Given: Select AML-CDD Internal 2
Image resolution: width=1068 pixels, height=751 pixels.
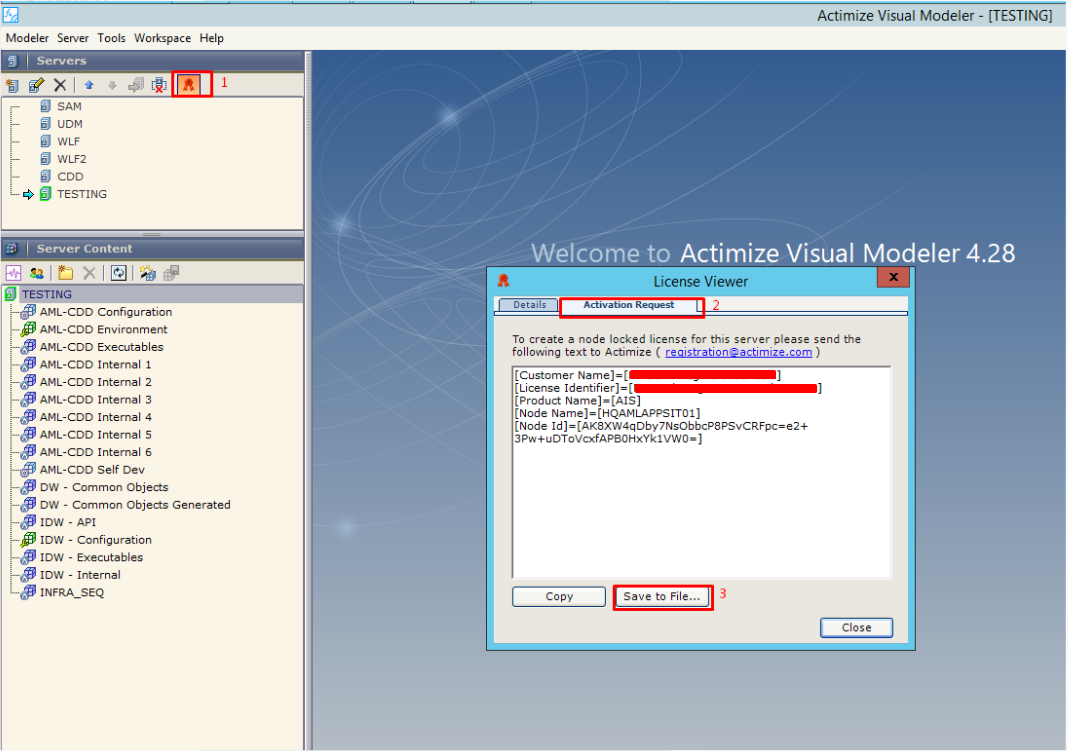Looking at the screenshot, I should click(95, 383).
